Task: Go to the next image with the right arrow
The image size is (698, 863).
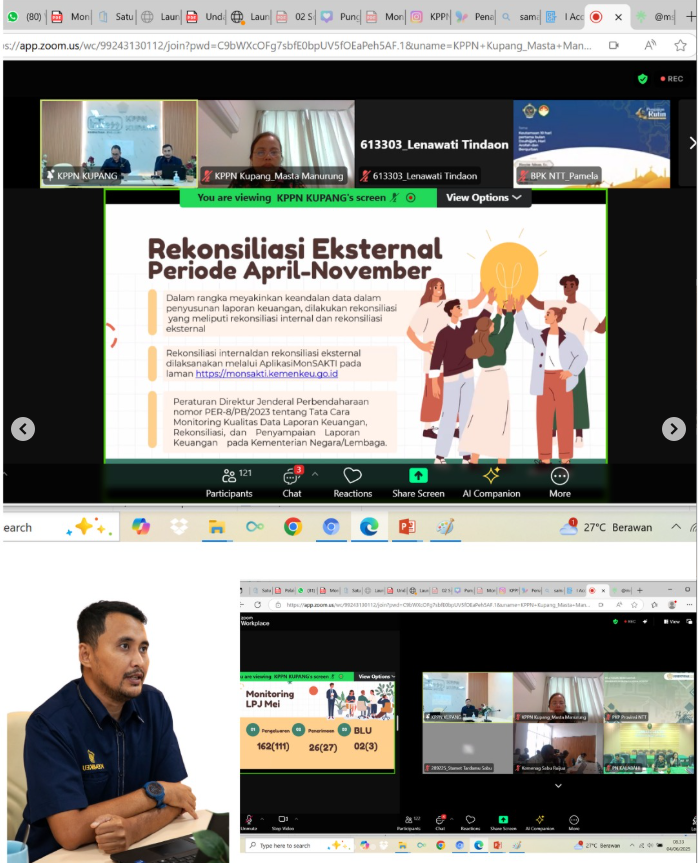Action: tap(674, 428)
